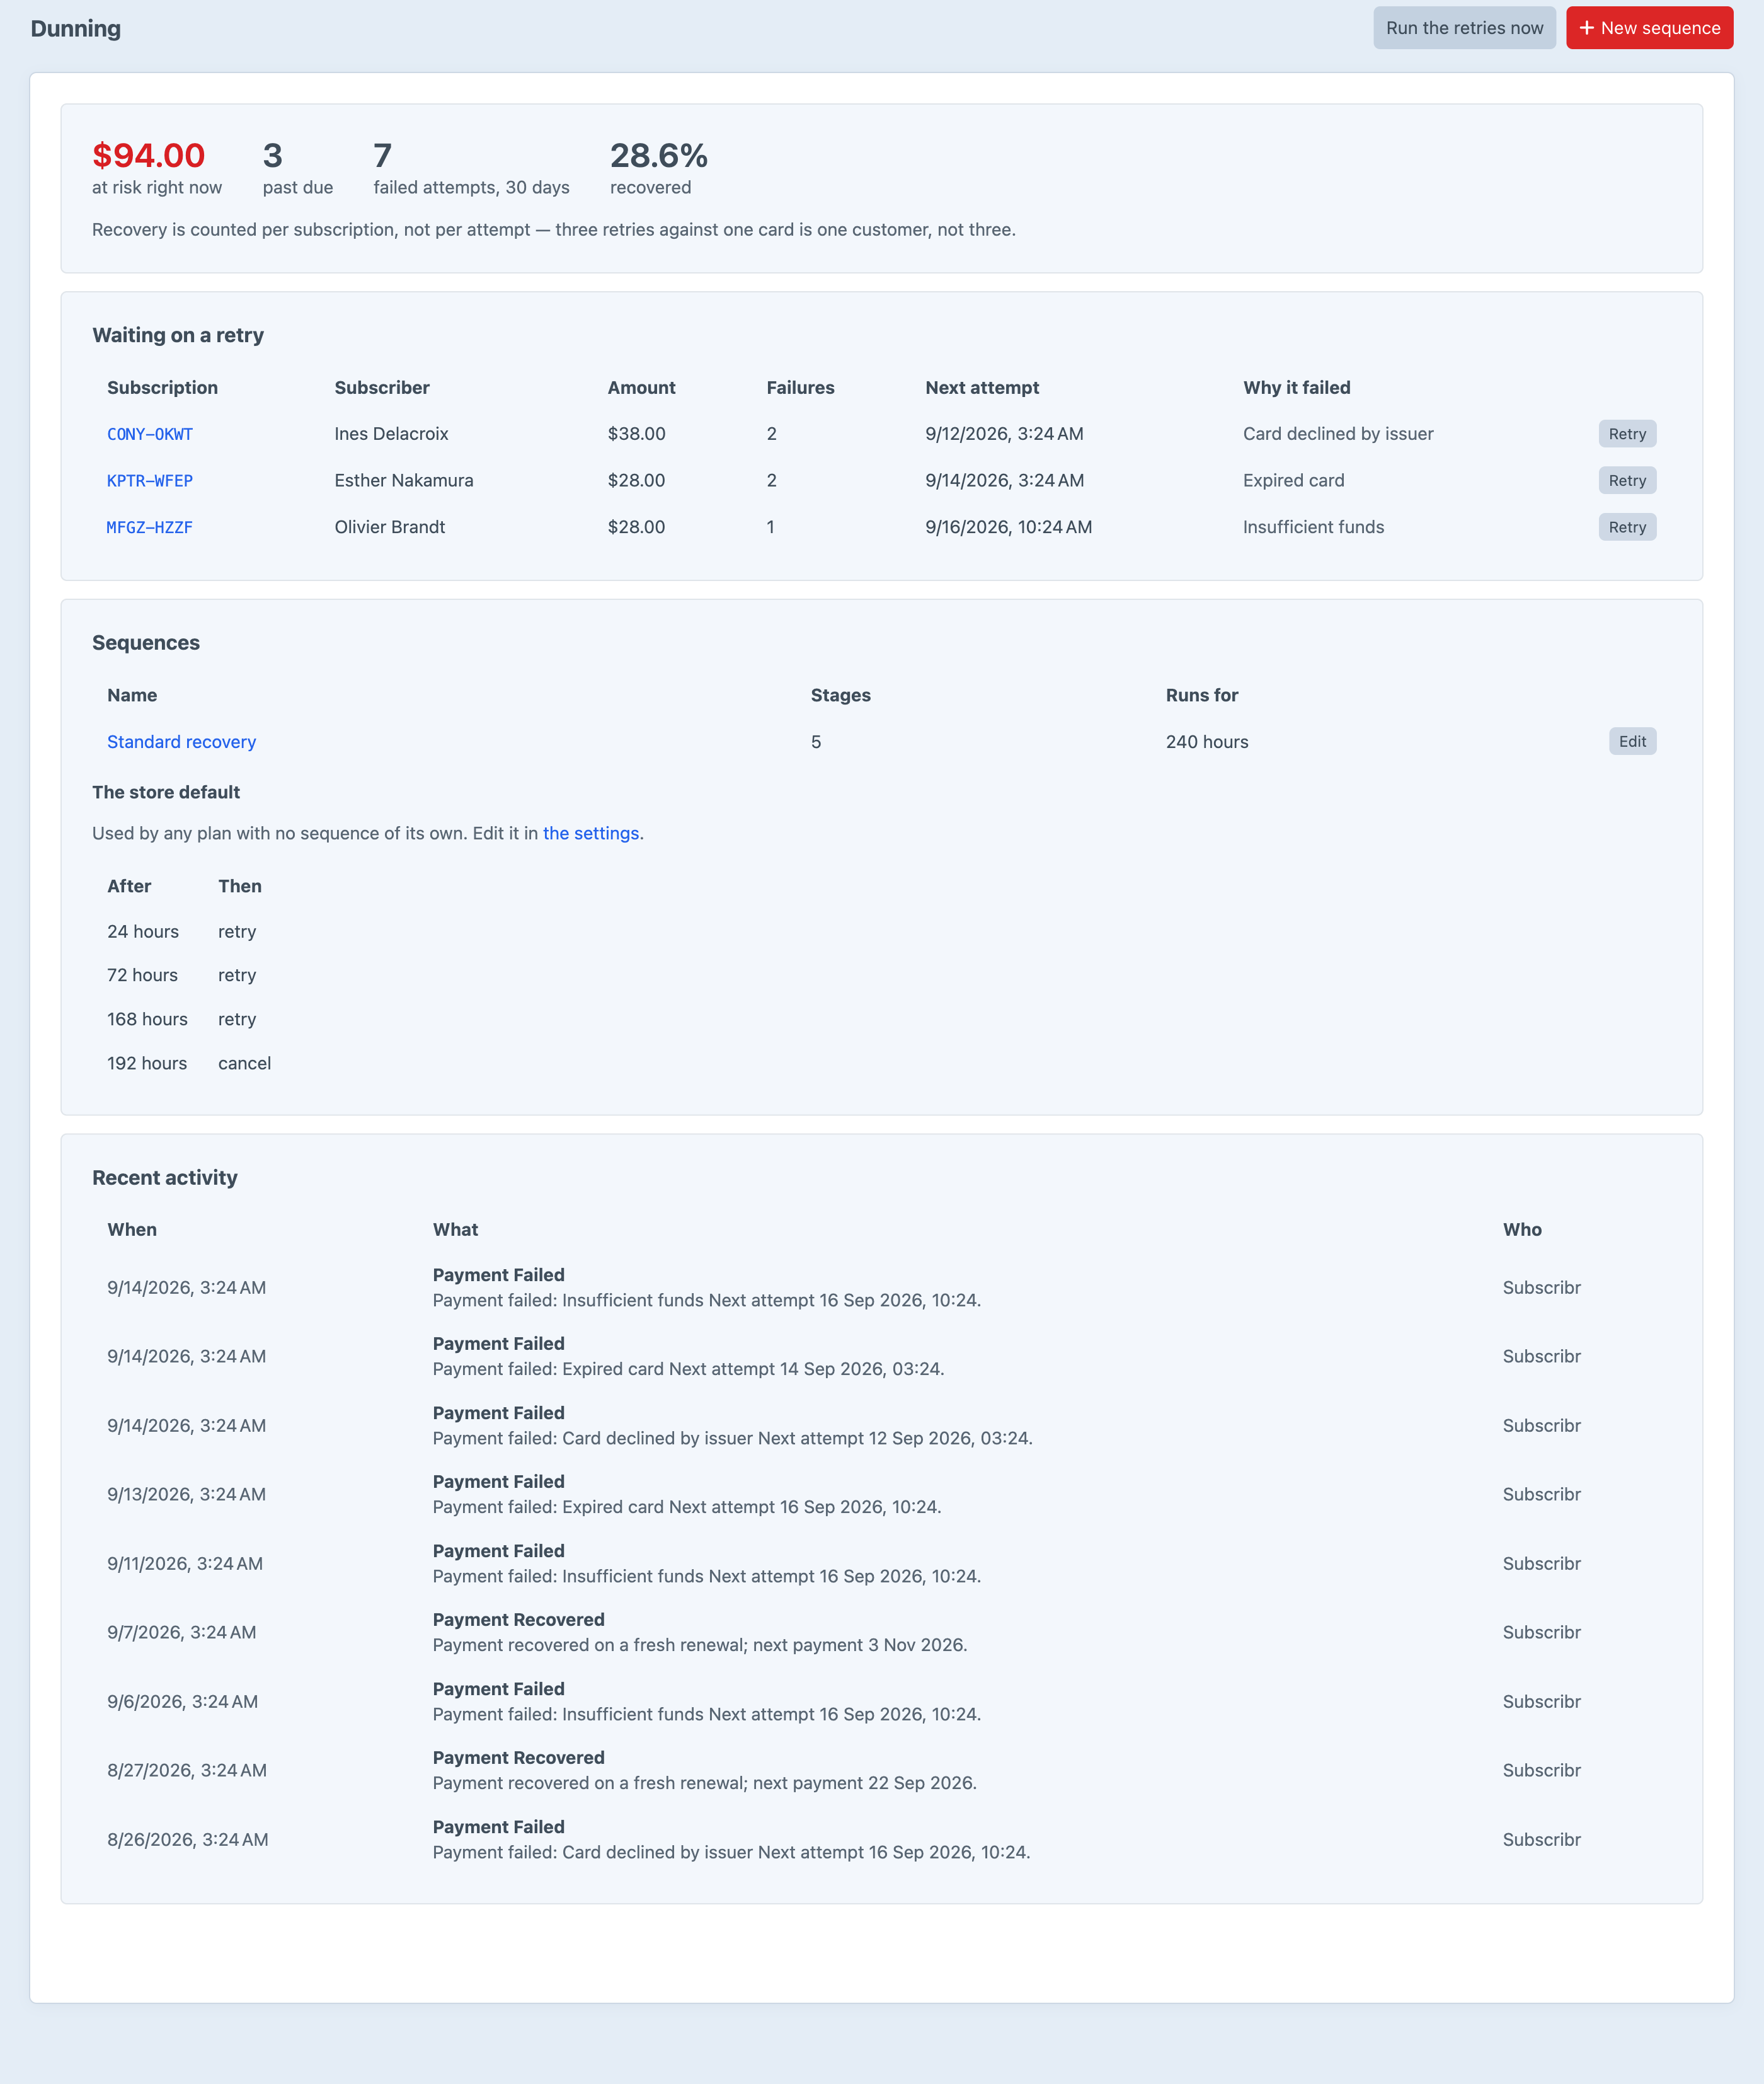The width and height of the screenshot is (1764, 2084).
Task: Select the 192 hours cancel stage
Action: point(189,1064)
